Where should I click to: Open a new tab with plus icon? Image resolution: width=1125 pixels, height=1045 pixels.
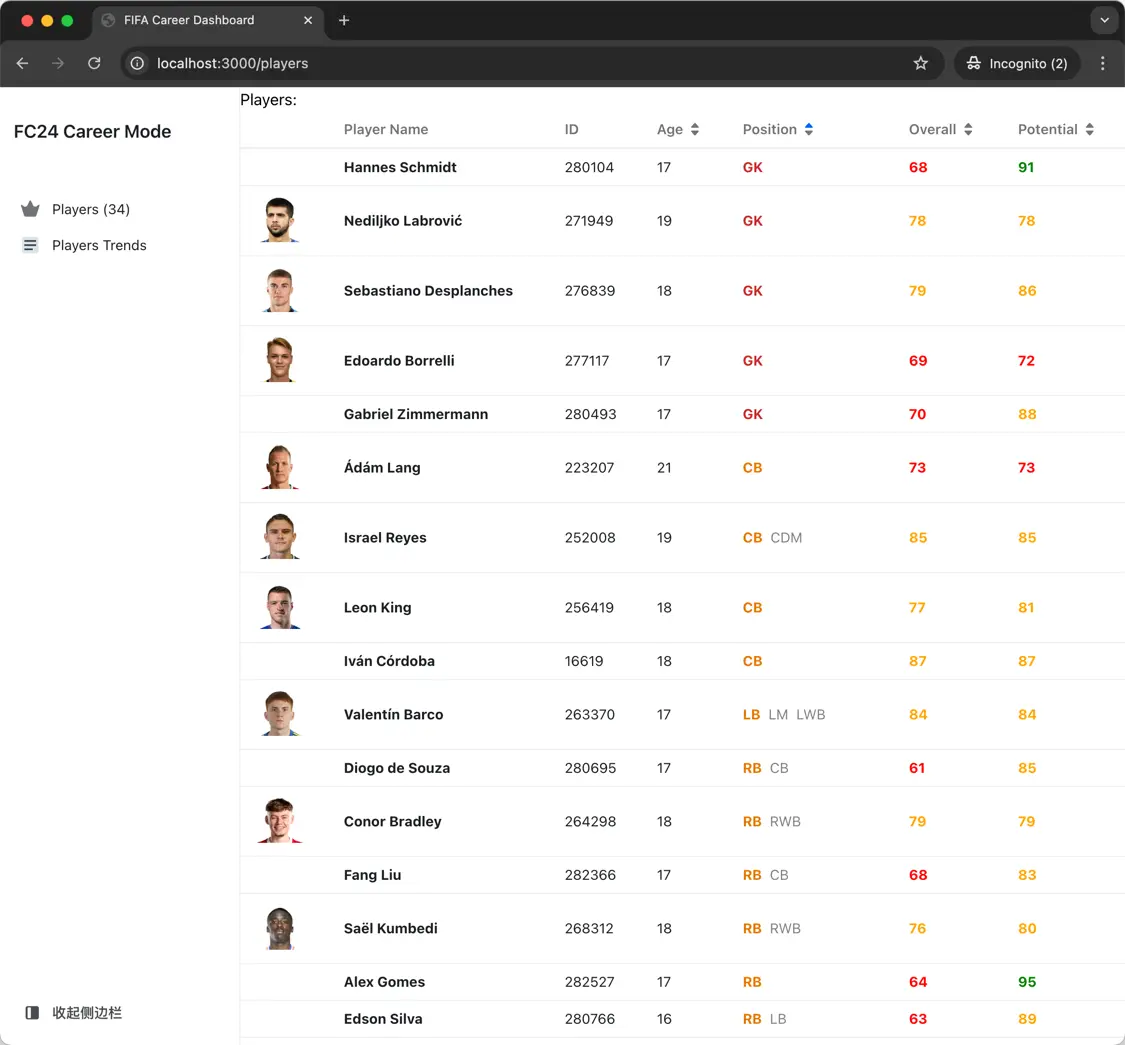click(344, 20)
